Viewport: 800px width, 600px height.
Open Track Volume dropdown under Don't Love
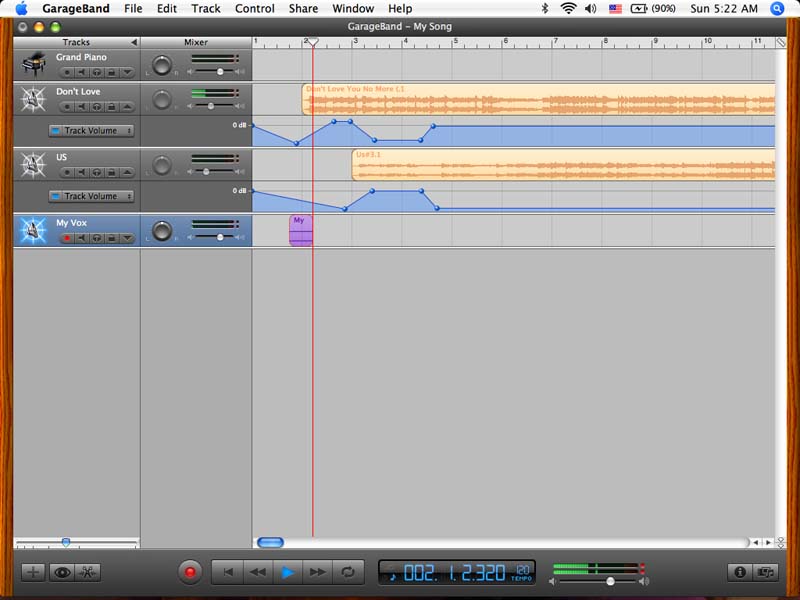(x=92, y=131)
